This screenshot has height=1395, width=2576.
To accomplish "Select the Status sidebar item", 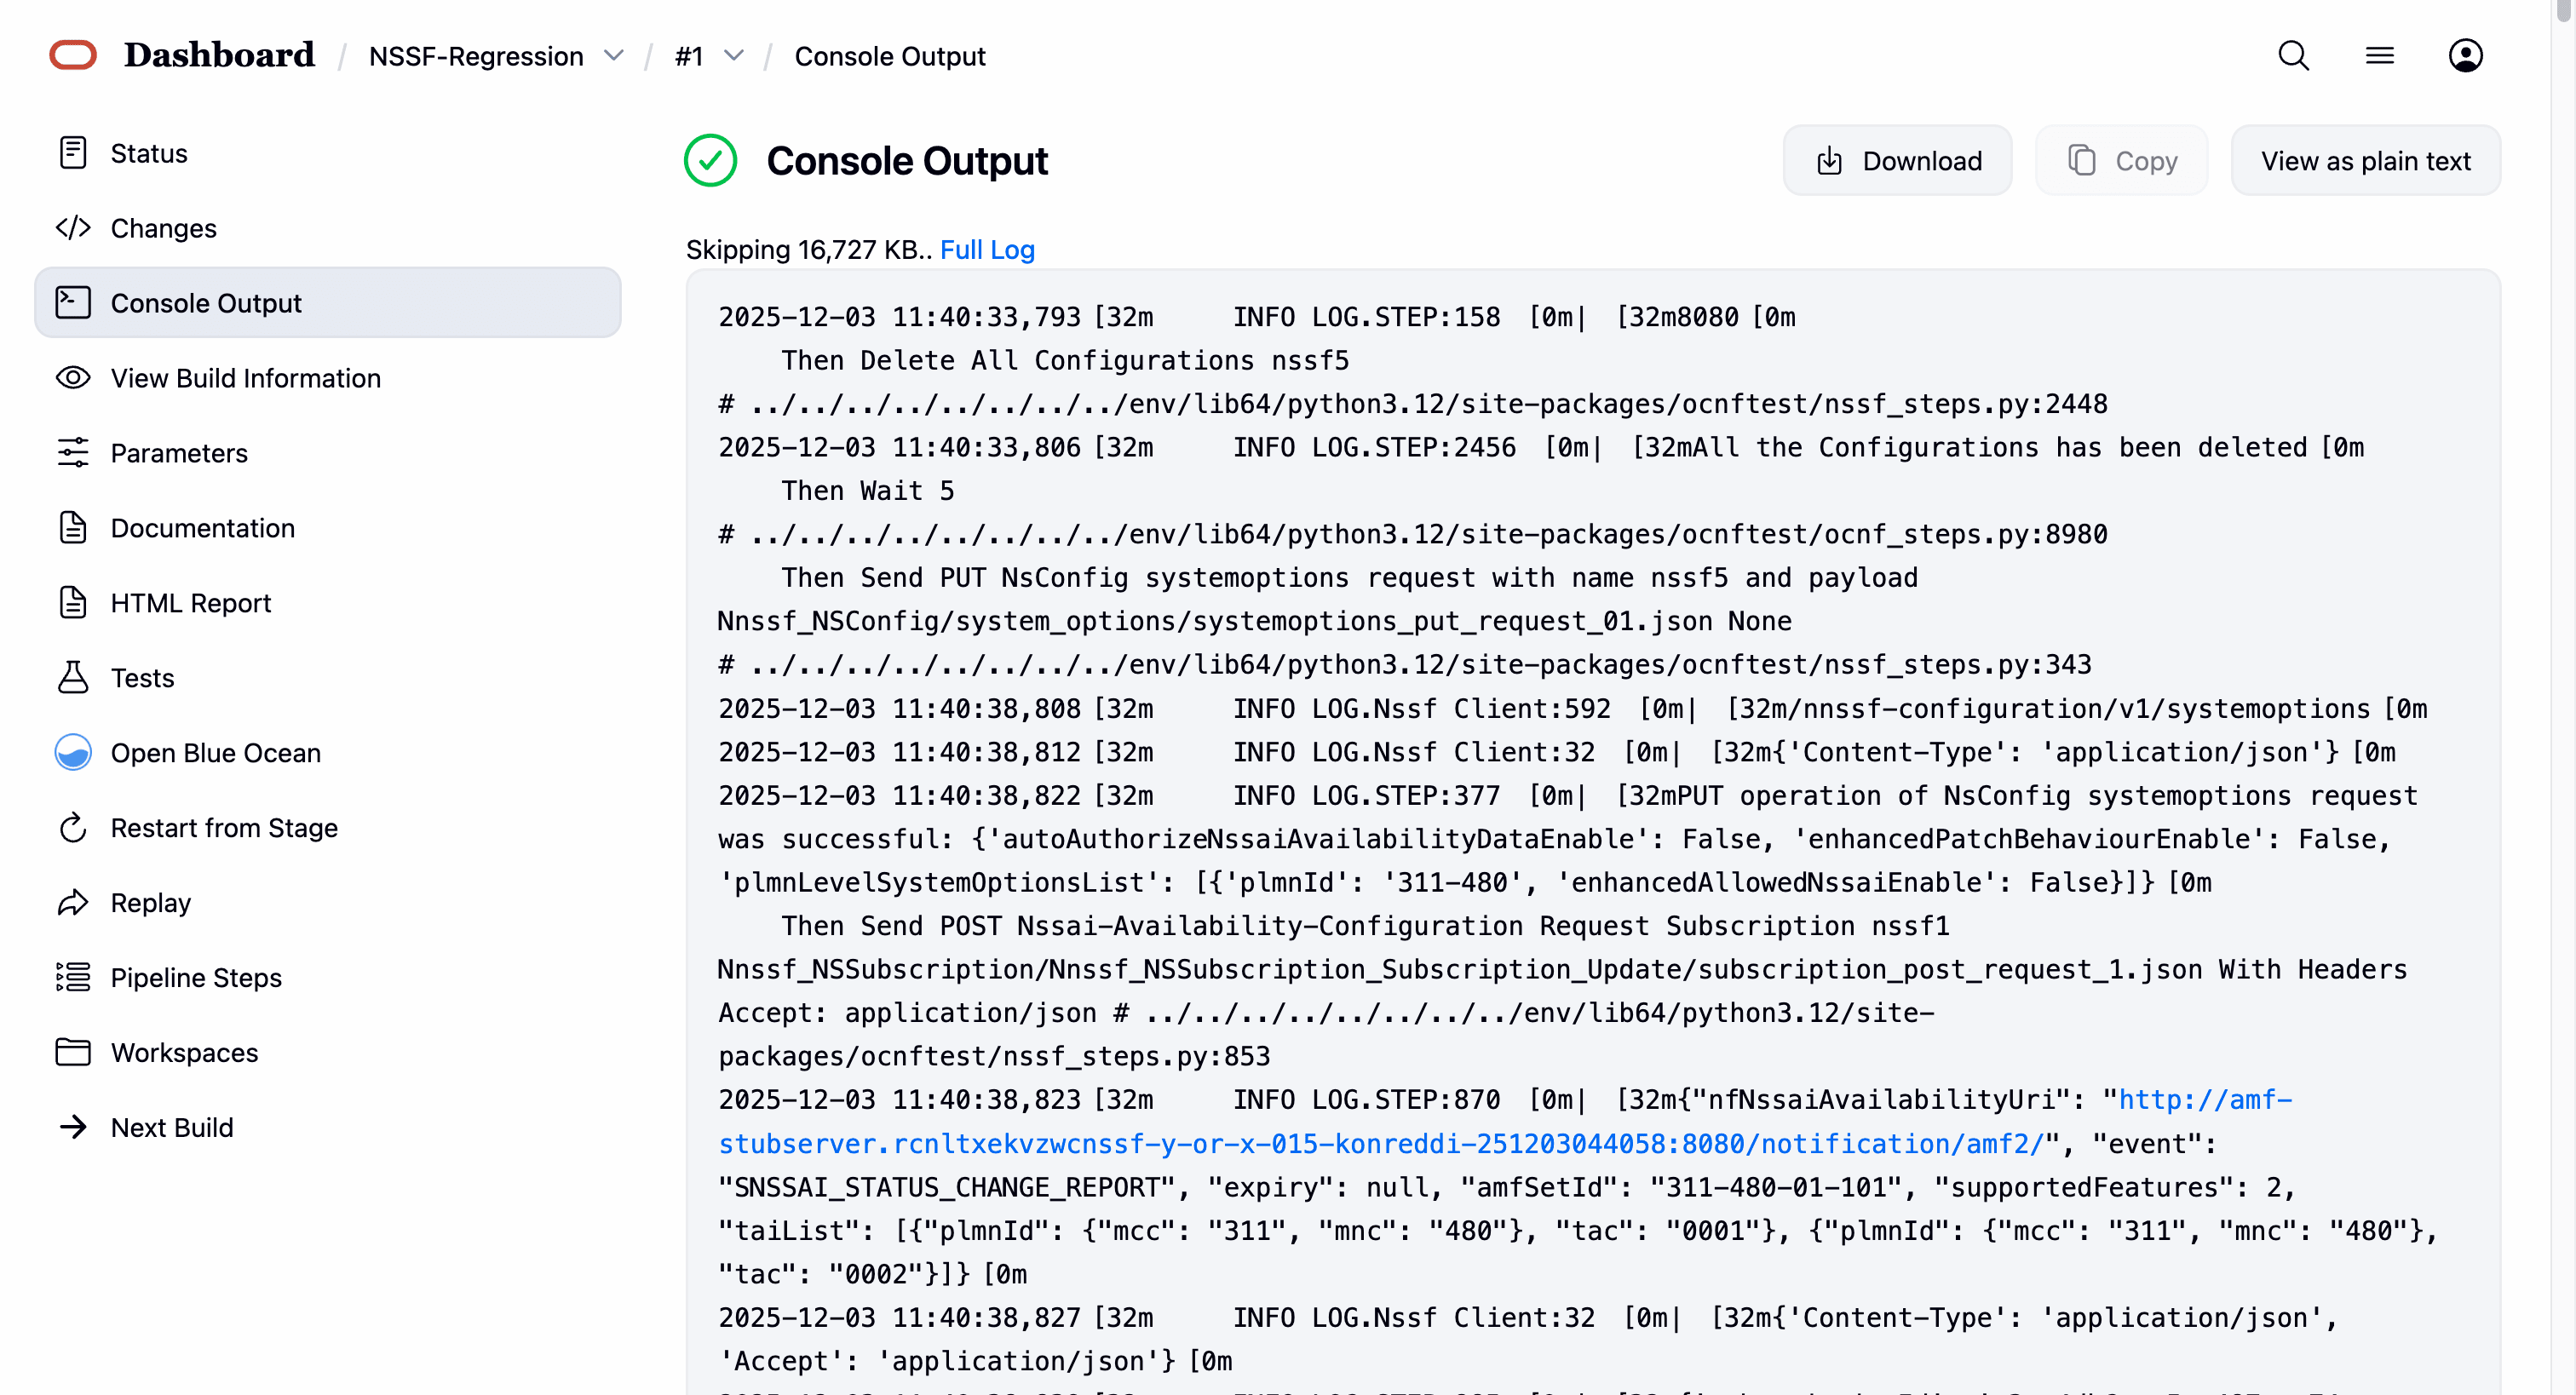I will click(148, 153).
